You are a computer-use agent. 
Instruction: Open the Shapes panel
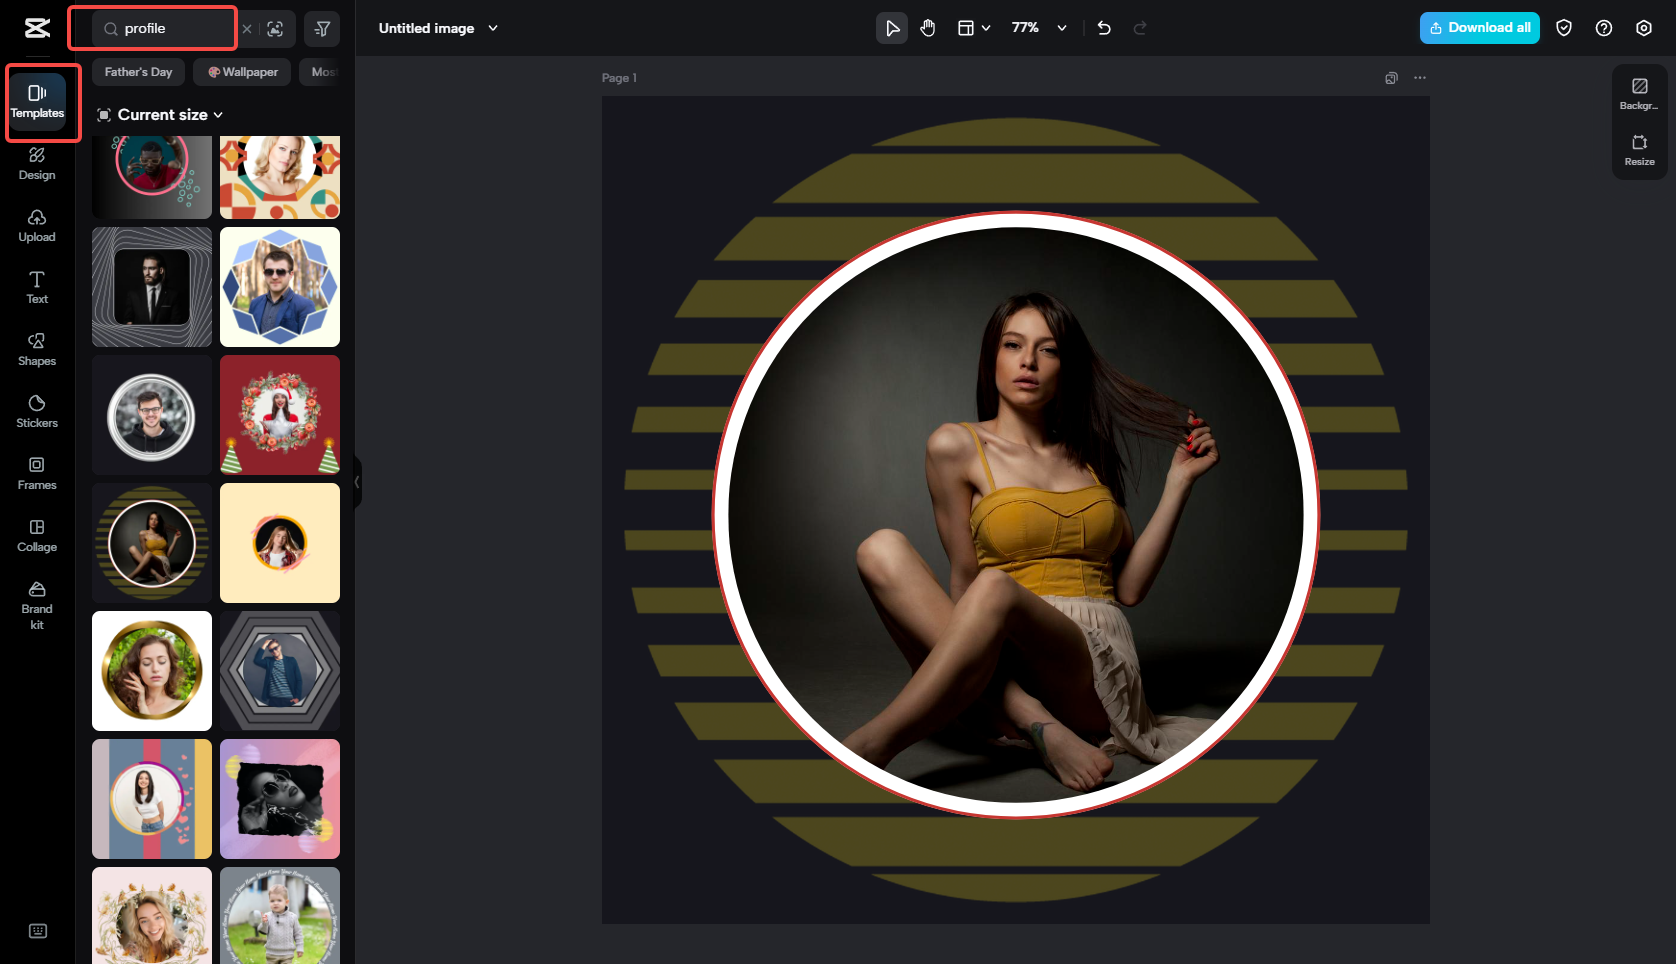36,350
